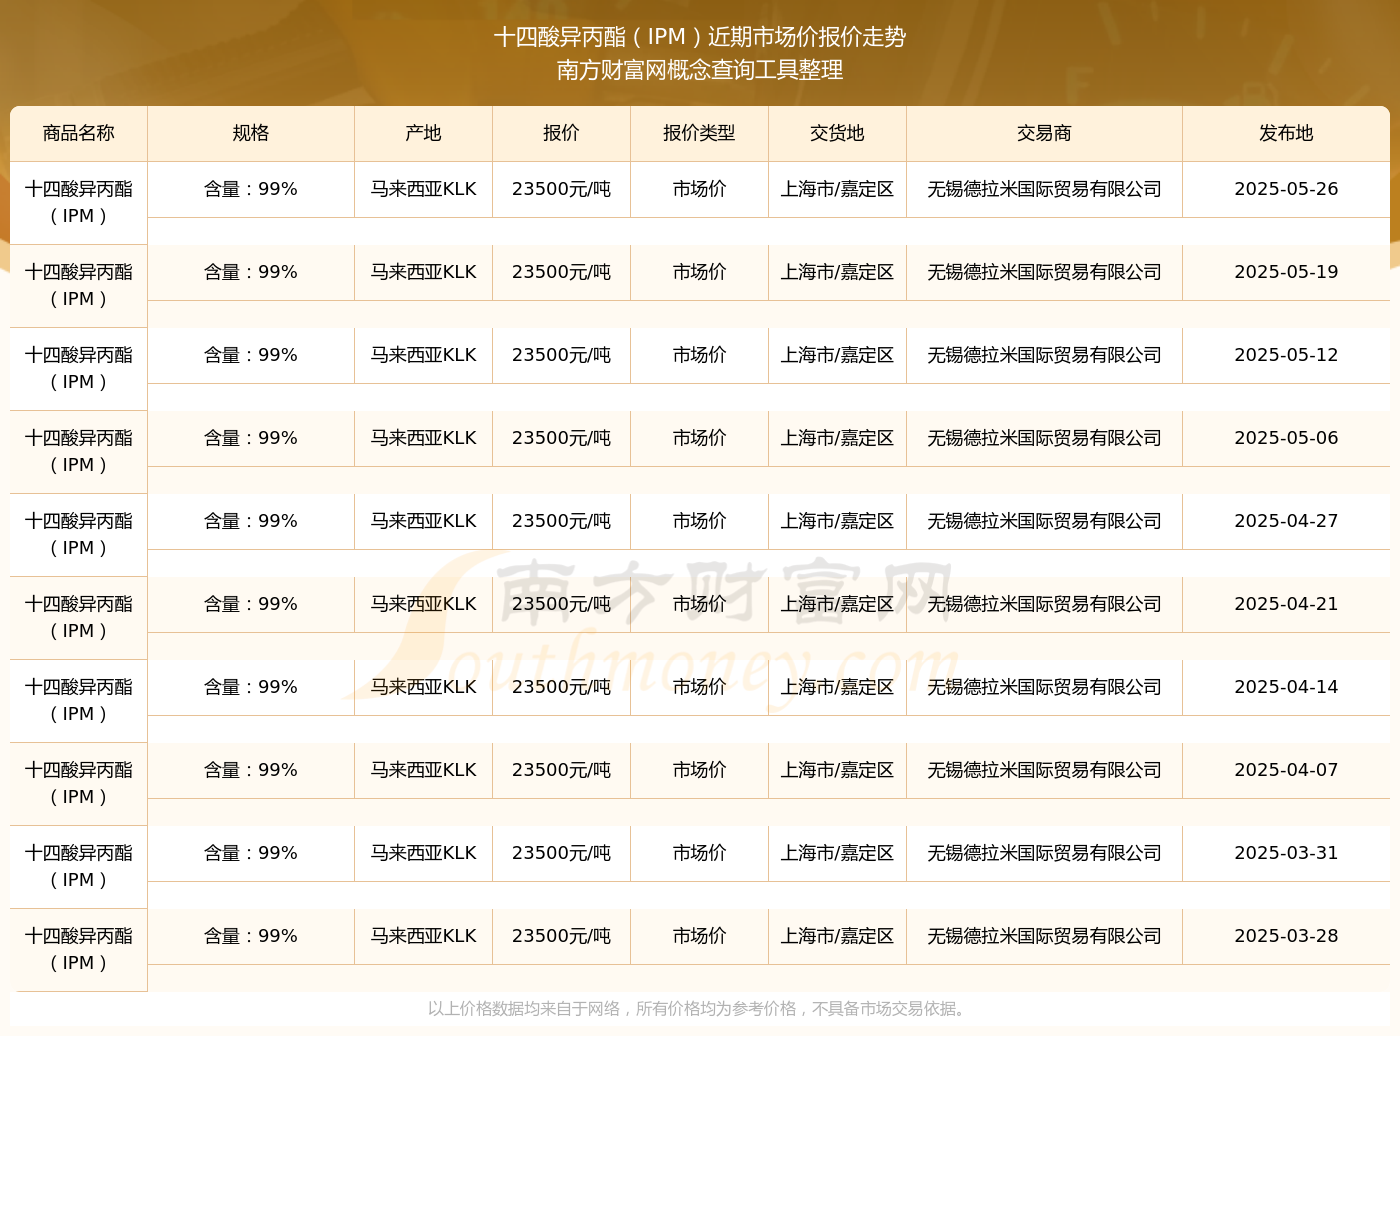The width and height of the screenshot is (1400, 1205).
Task: Click the 产地 column header
Action: pos(423,133)
